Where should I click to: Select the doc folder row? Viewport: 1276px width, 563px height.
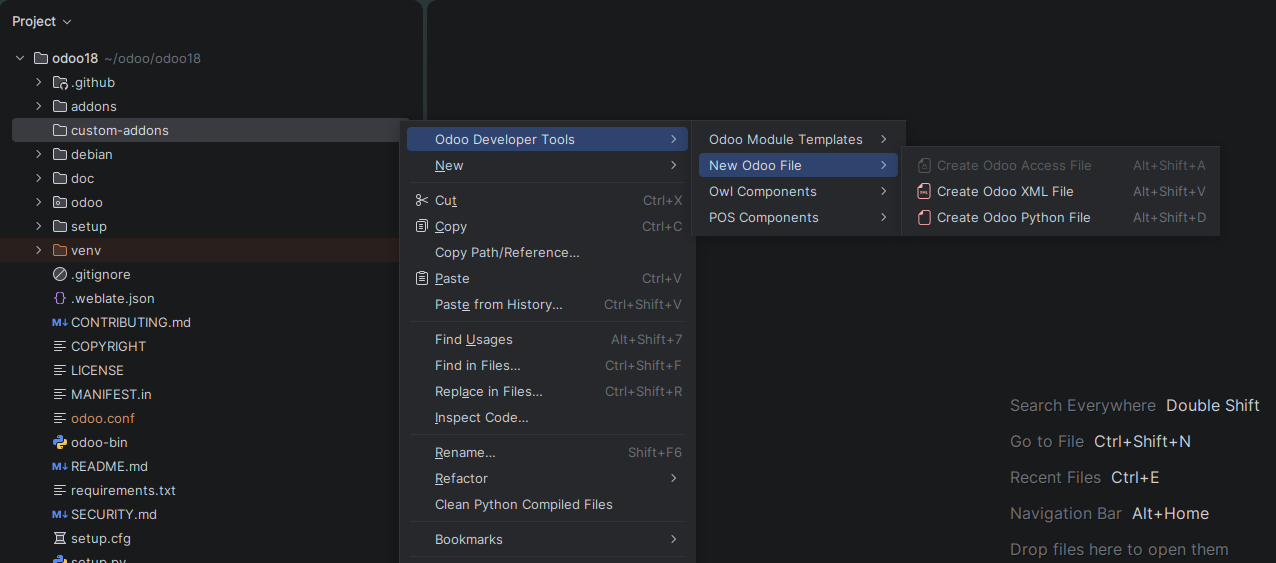point(205,178)
